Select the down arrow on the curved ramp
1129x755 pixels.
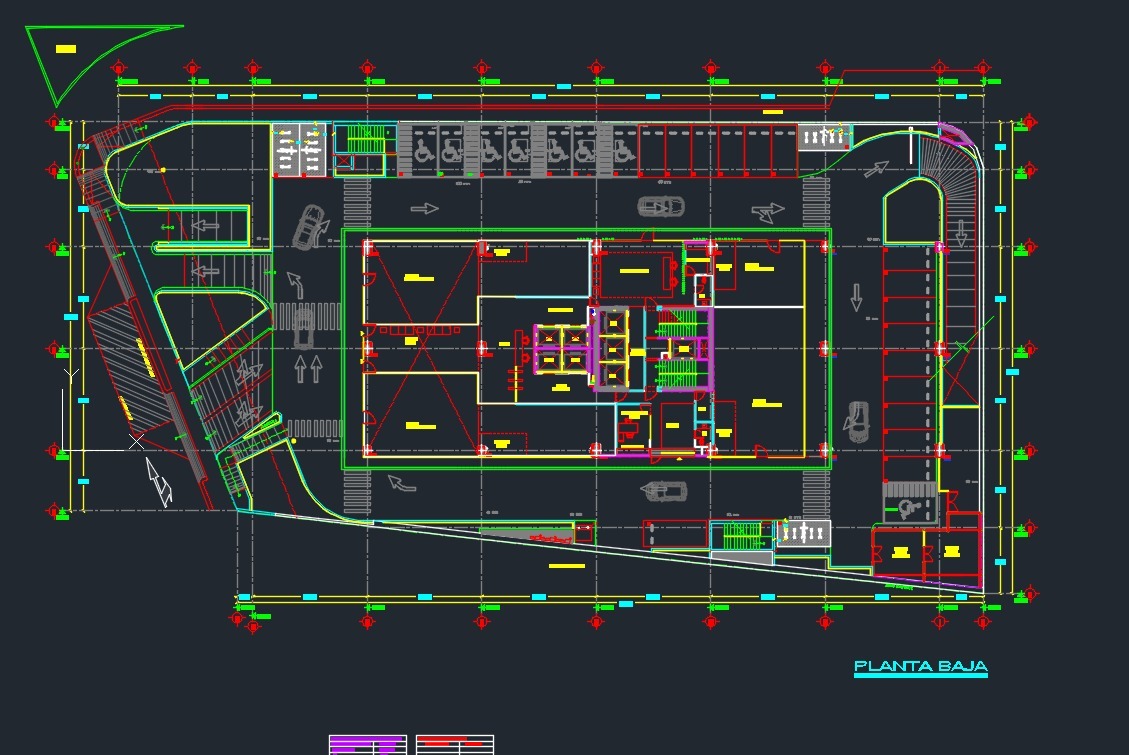961,232
